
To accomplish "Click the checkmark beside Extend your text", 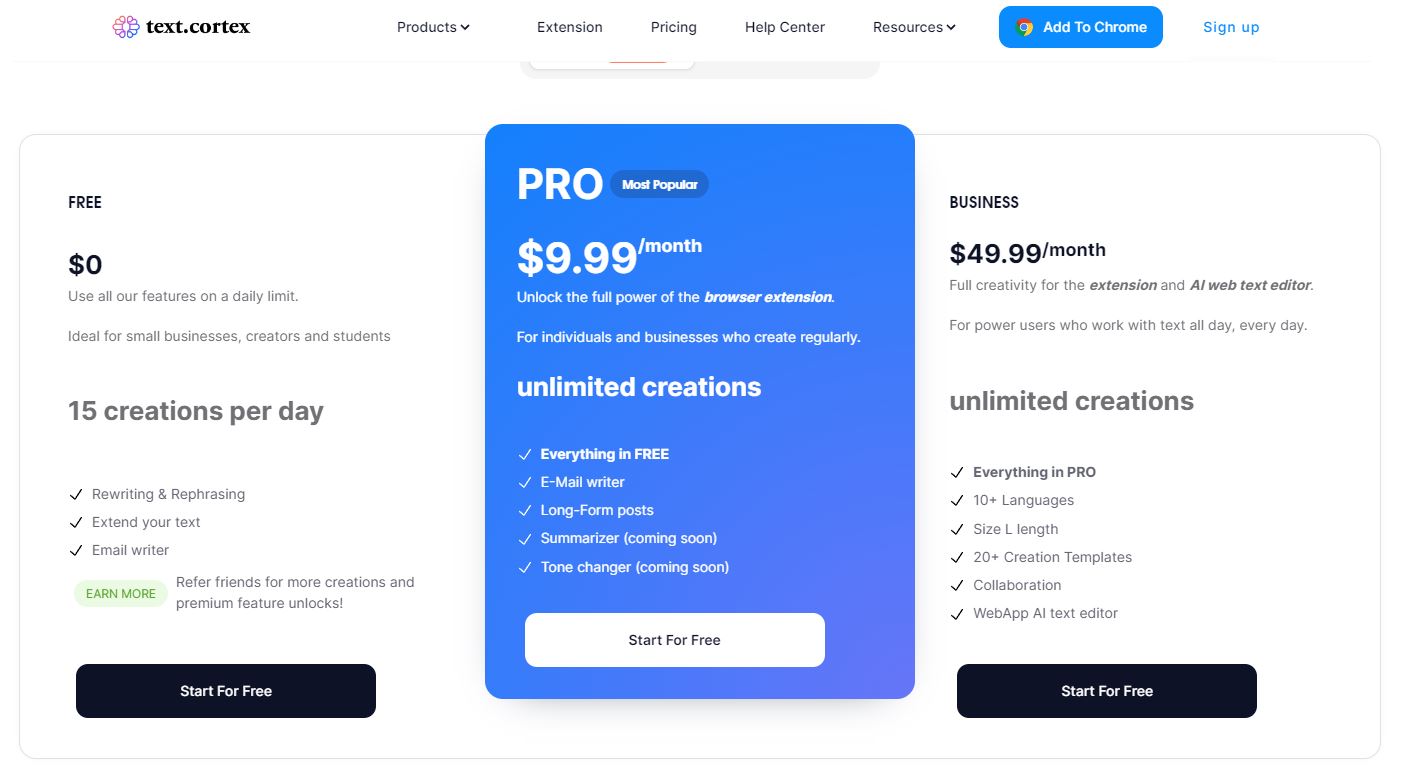I will coord(77,522).
